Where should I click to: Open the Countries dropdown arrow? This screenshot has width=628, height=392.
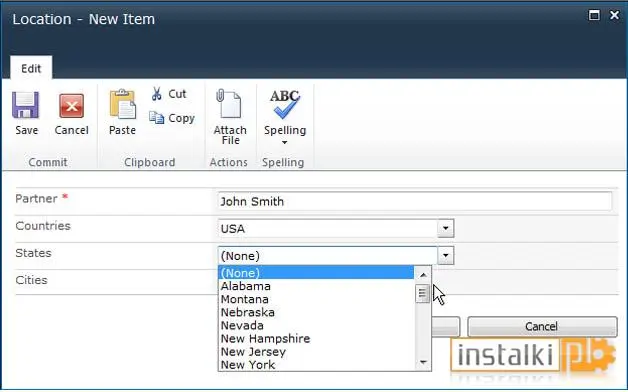(x=445, y=228)
